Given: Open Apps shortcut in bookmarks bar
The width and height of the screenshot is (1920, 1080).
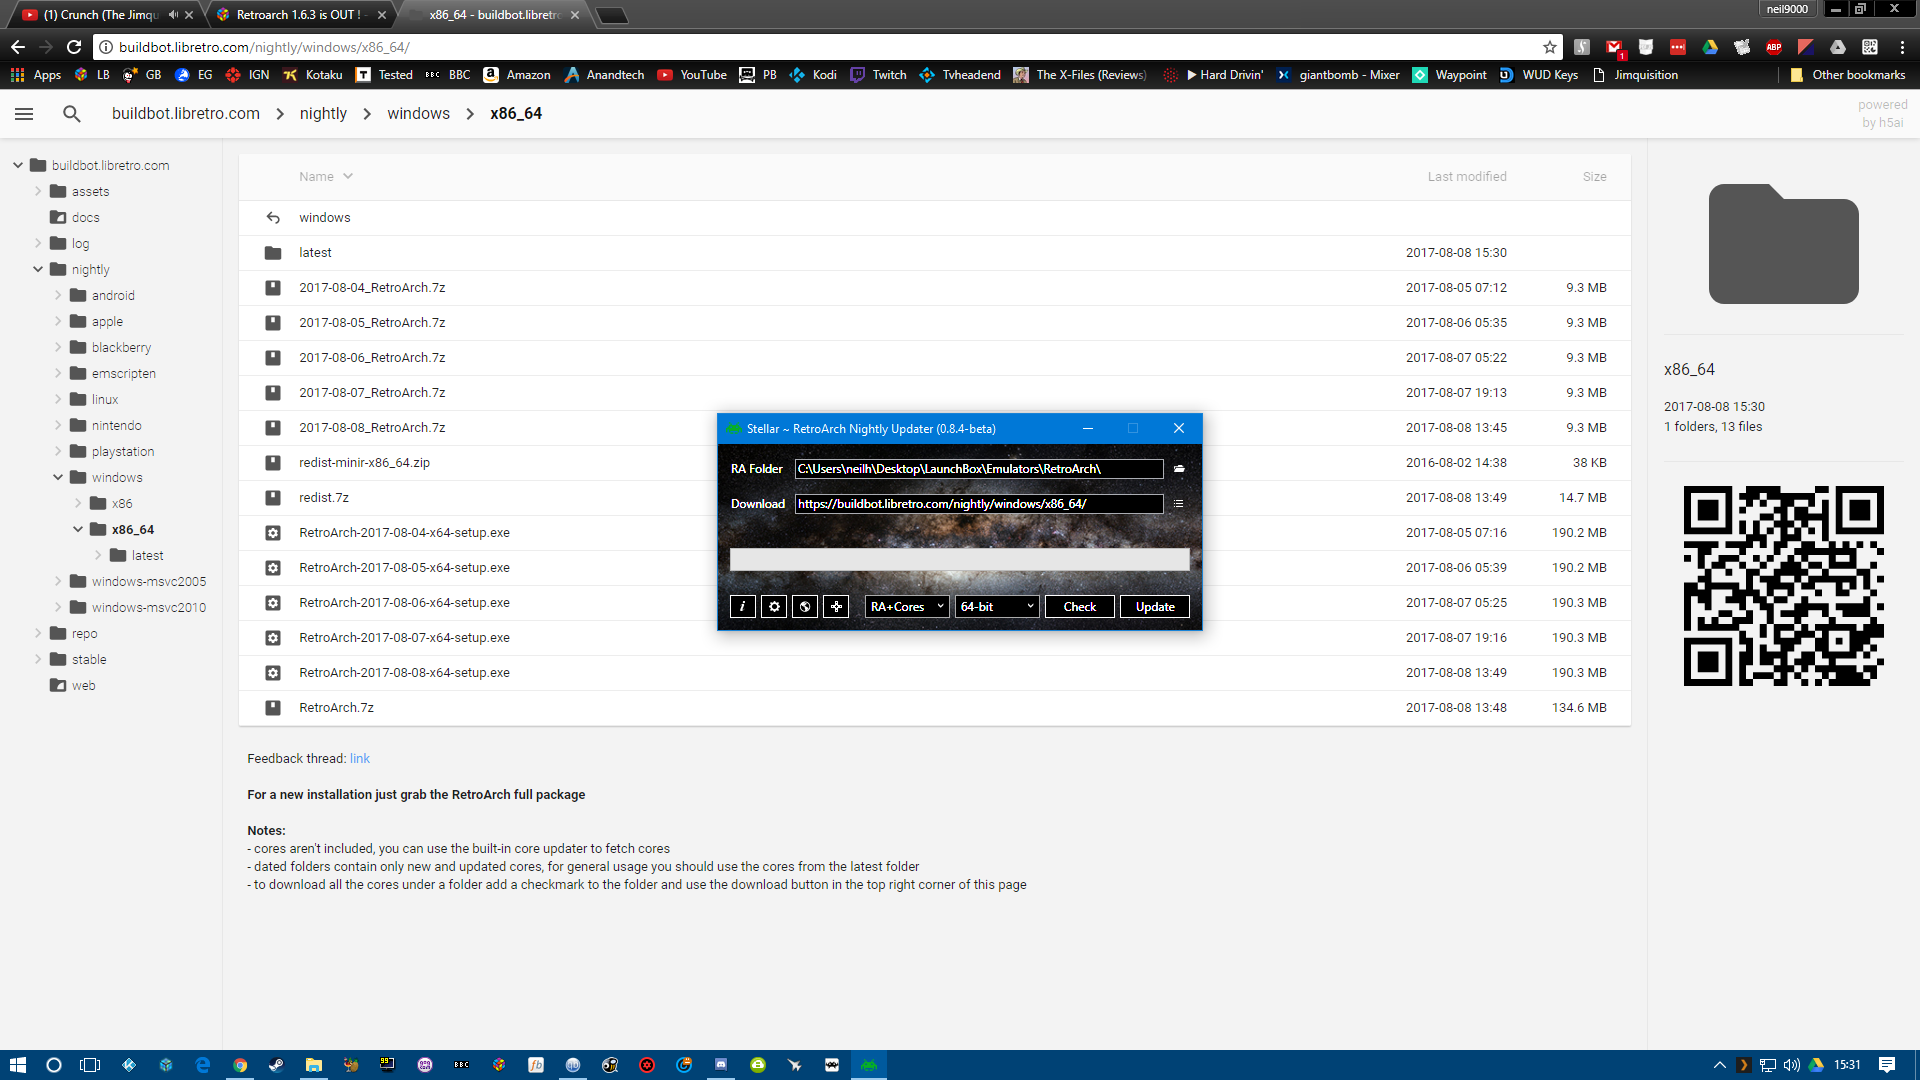Looking at the screenshot, I should [36, 75].
